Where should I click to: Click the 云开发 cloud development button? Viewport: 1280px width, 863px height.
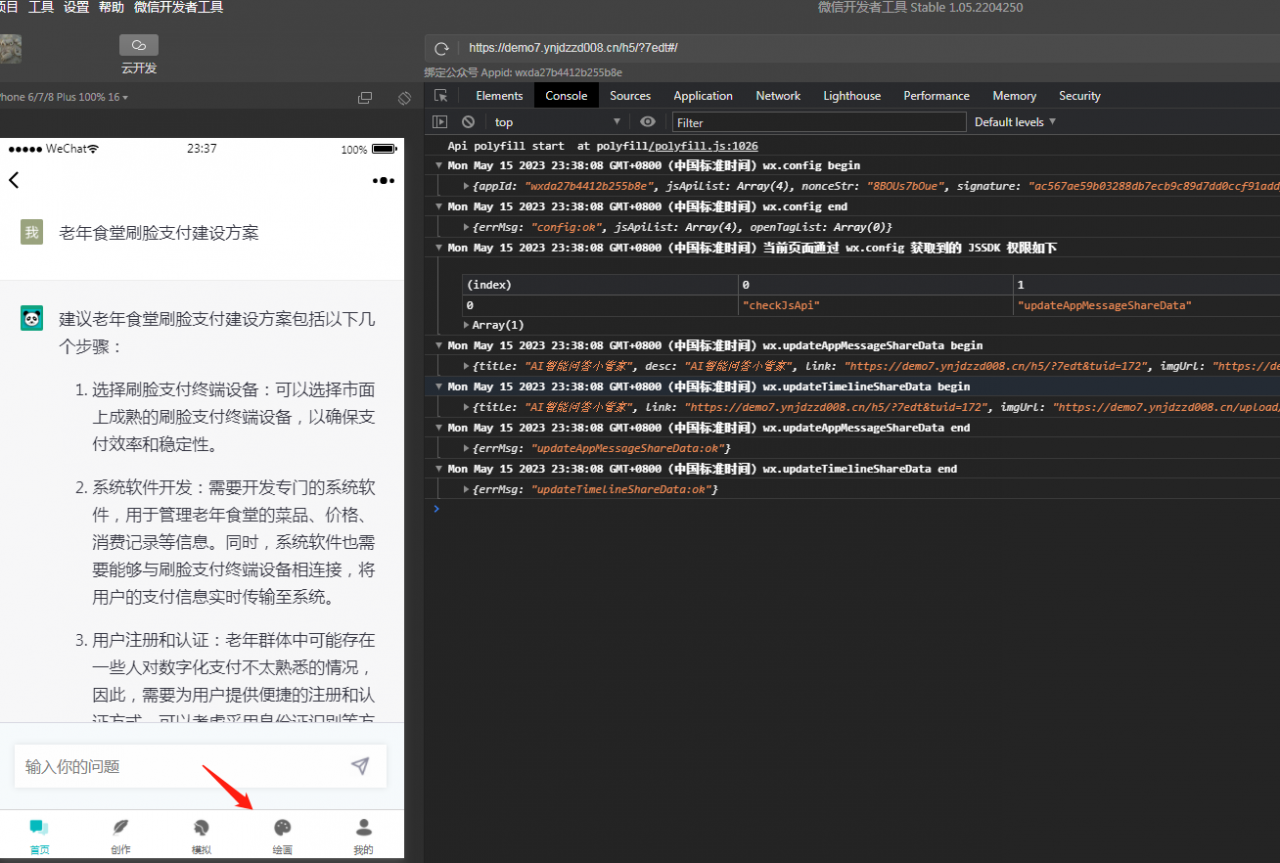[138, 46]
